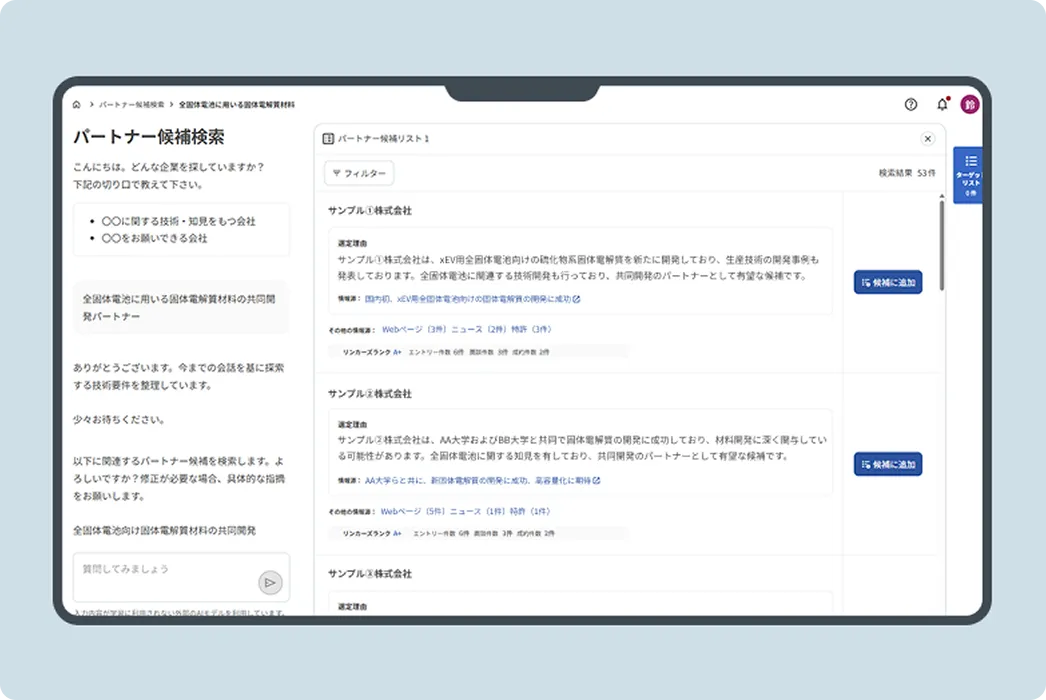
Task: Open the home breadcrumb icon
Action: [78, 104]
